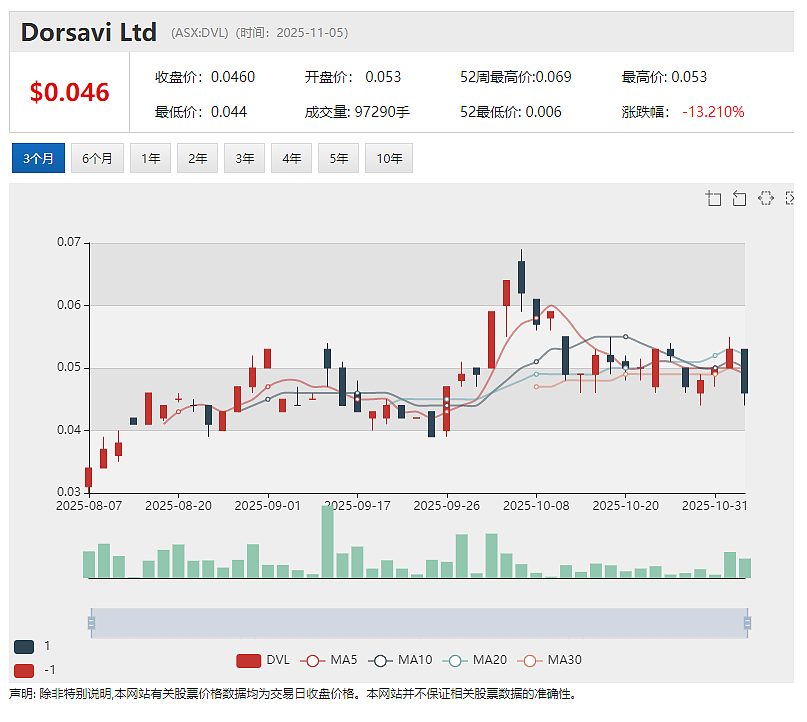The image size is (807, 722).
Task: Show the 5年 chart period
Action: click(338, 158)
